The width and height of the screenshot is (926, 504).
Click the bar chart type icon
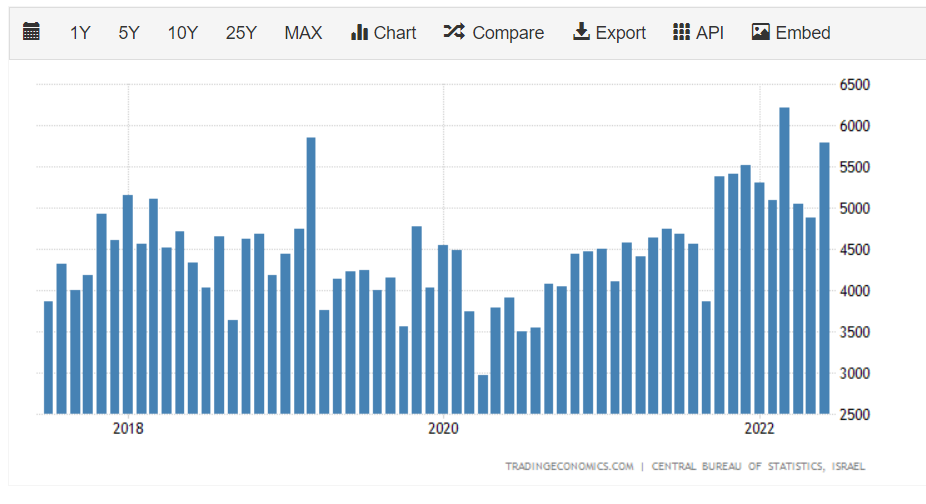pos(360,33)
